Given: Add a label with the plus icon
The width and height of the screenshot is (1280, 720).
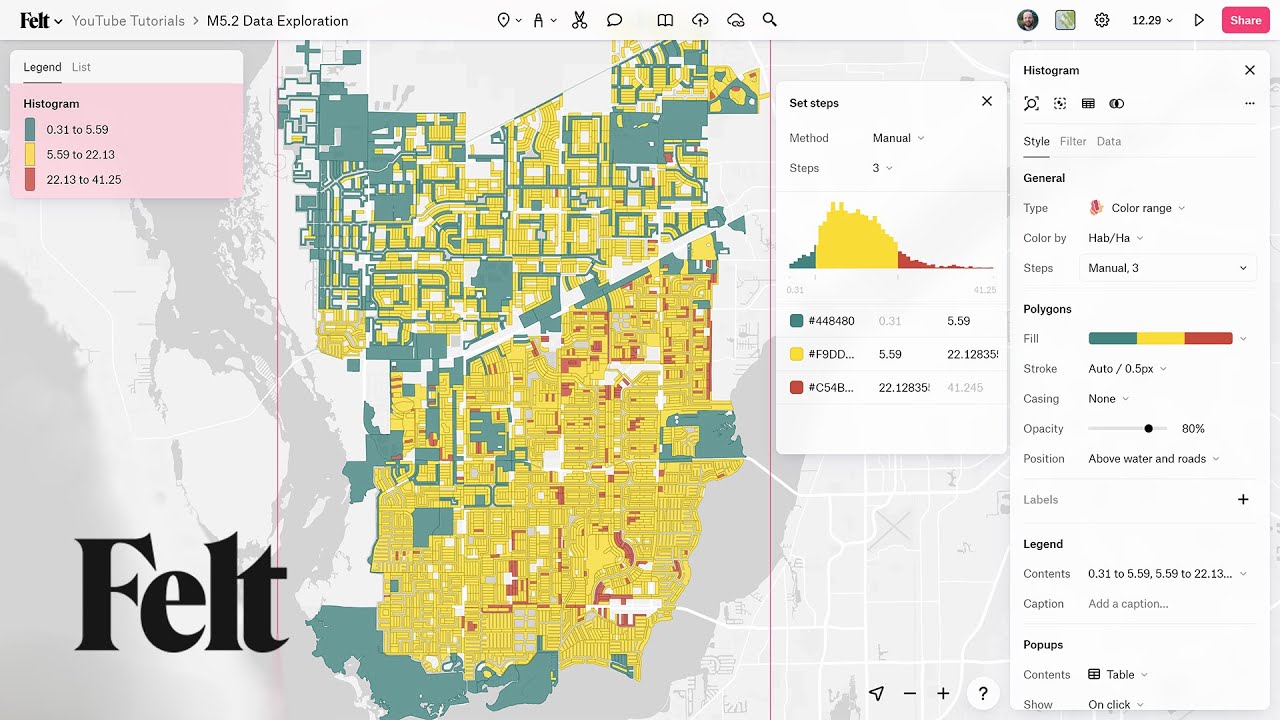Looking at the screenshot, I should [x=1243, y=499].
